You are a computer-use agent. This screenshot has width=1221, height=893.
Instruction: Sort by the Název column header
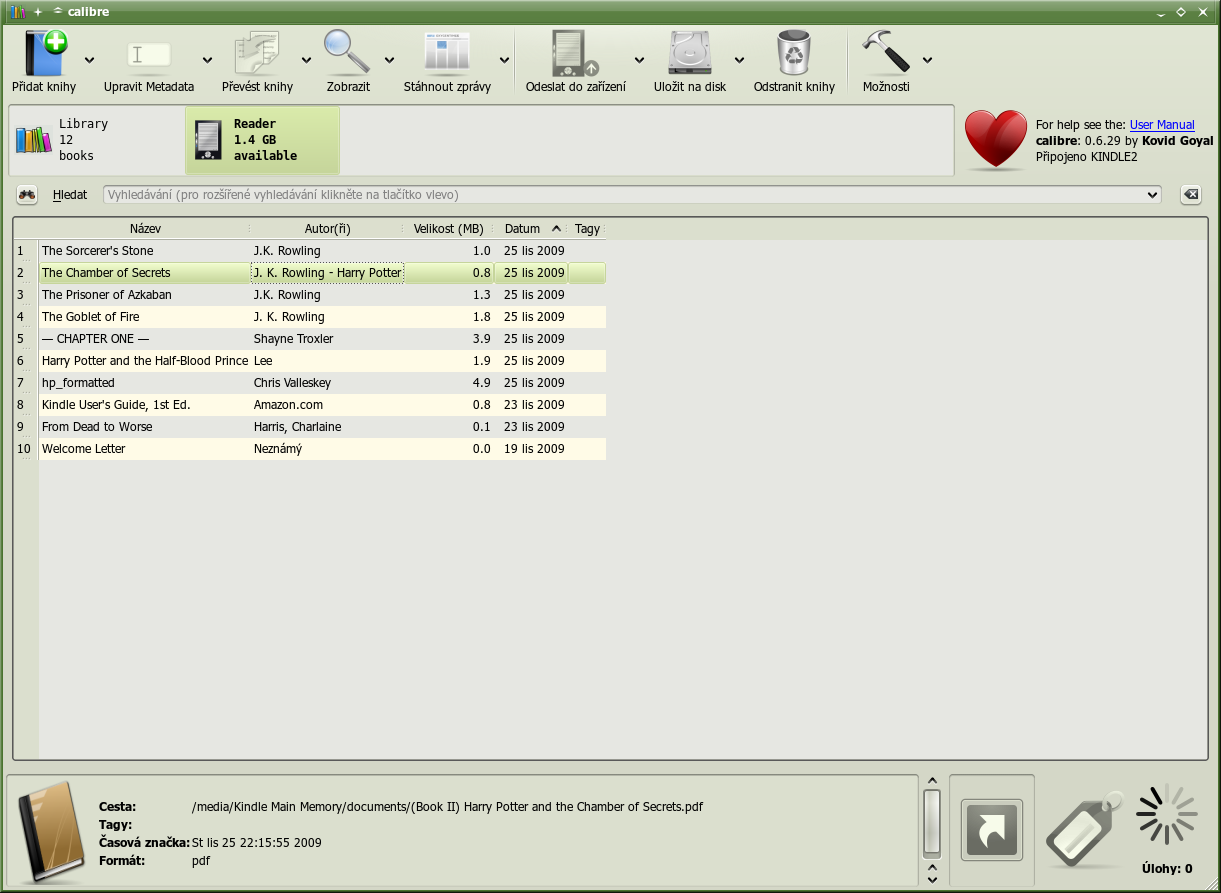tap(145, 229)
